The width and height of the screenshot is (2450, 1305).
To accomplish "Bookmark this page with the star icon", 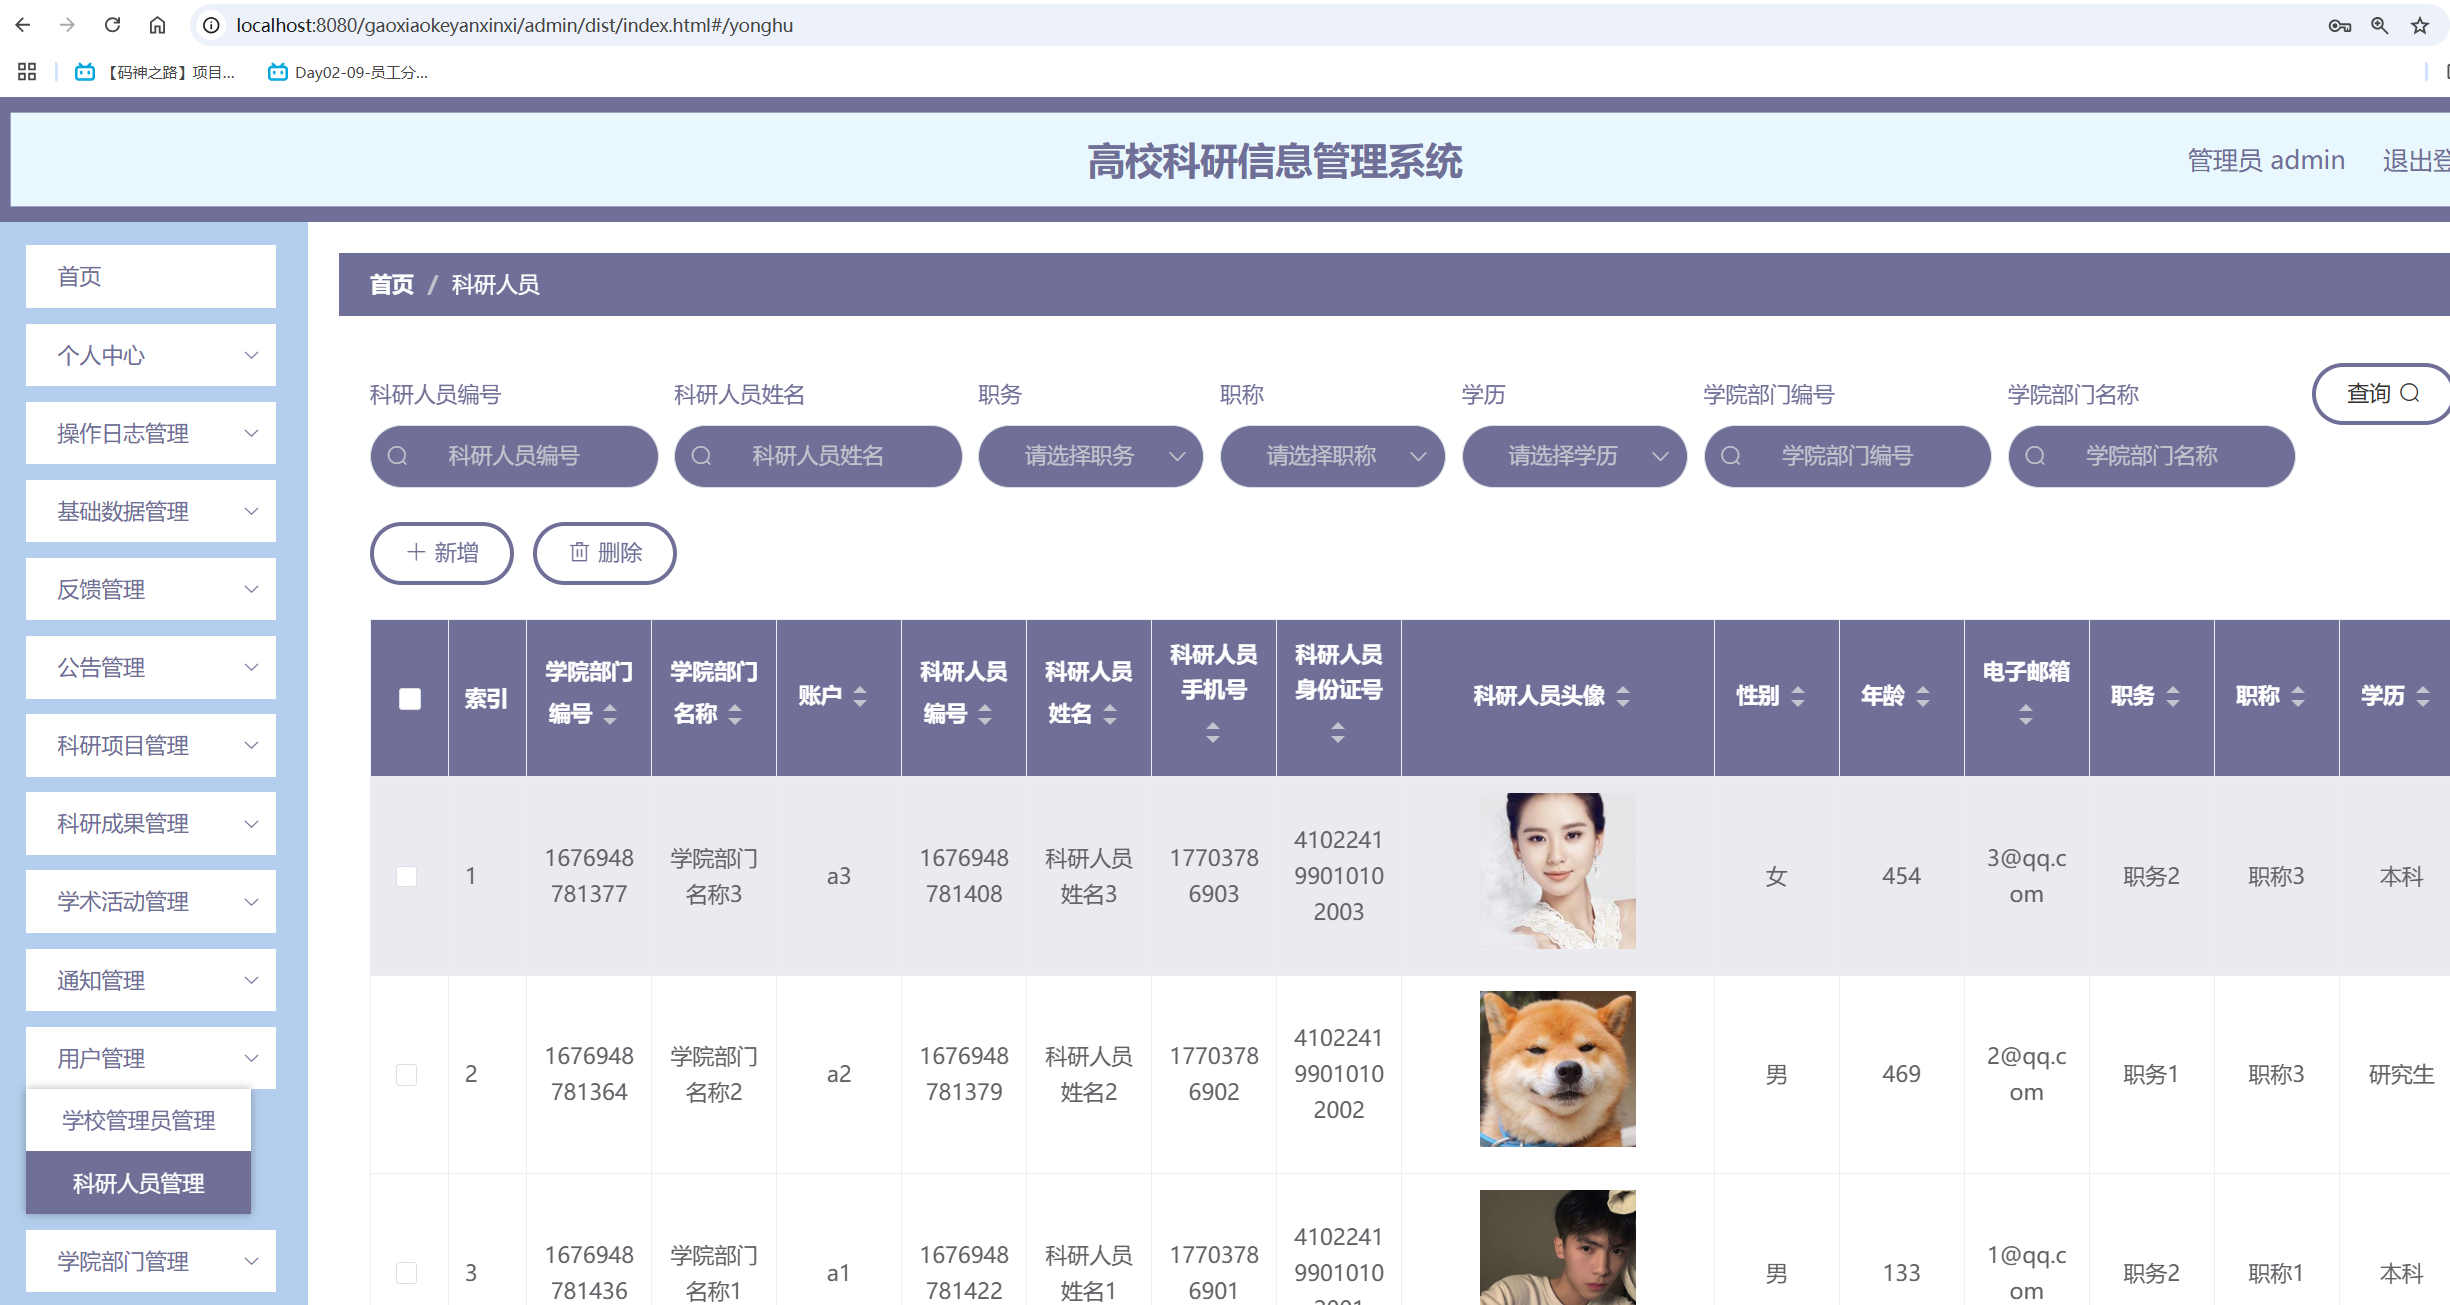I will pos(2420,26).
